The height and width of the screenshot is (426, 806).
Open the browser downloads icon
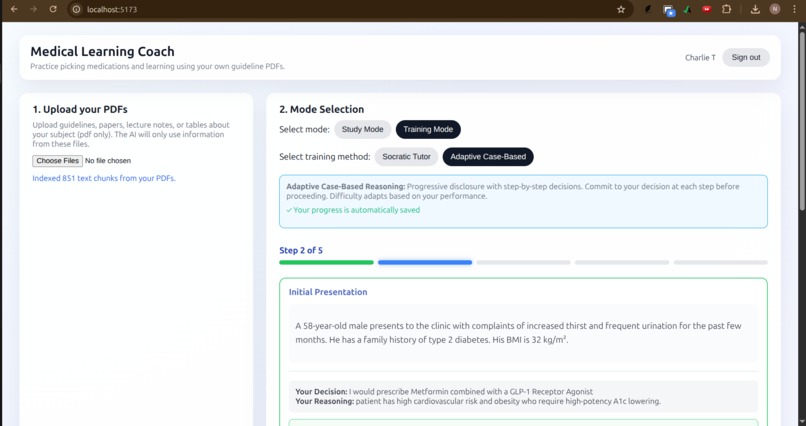755,9
